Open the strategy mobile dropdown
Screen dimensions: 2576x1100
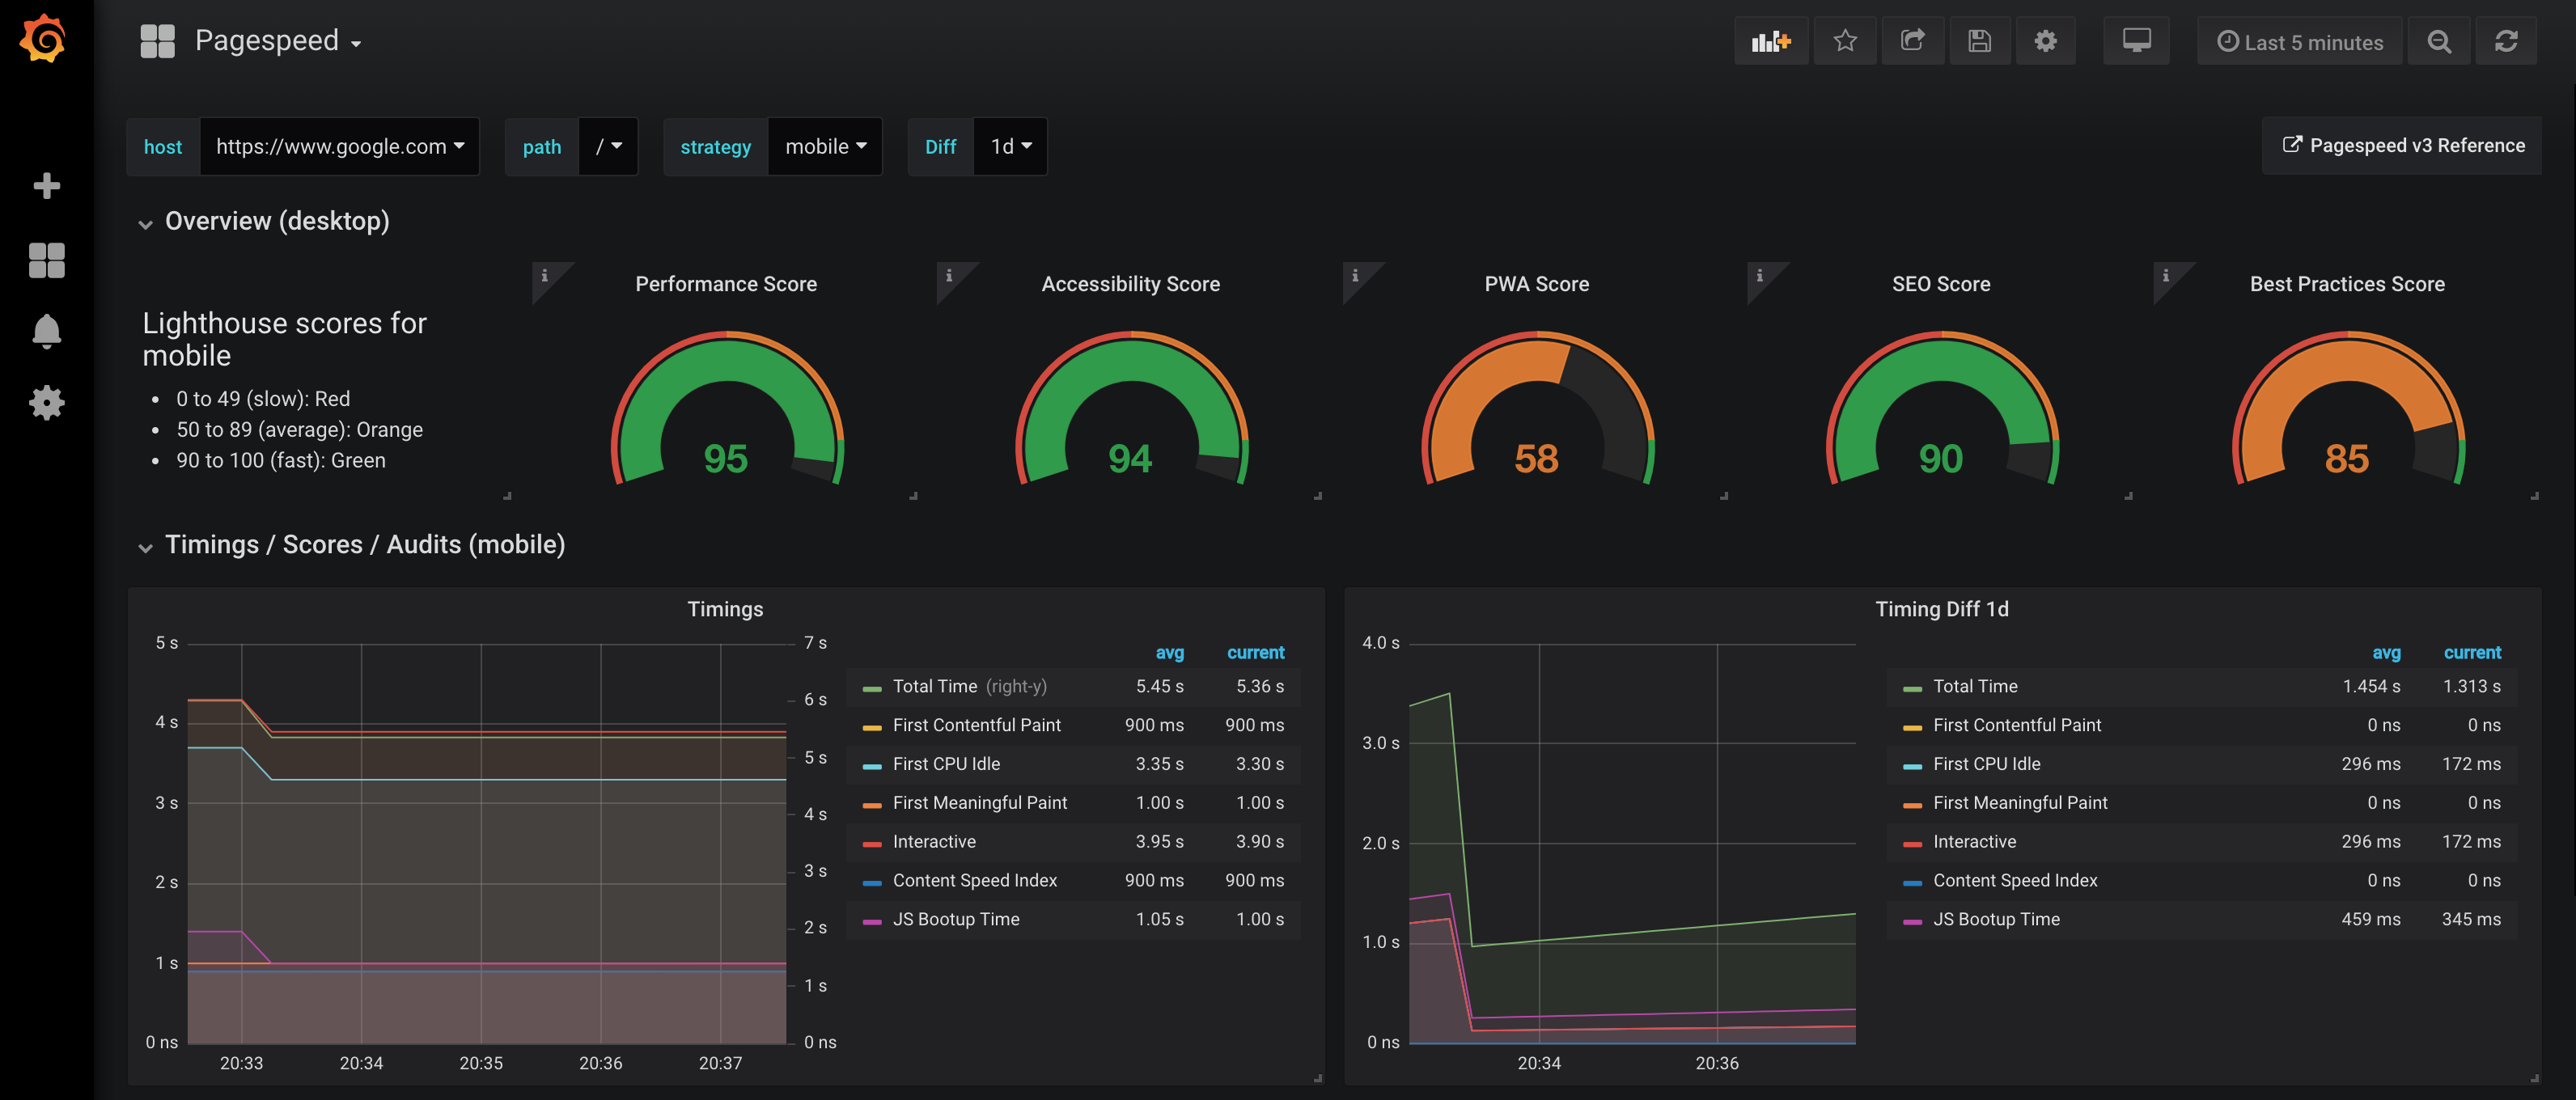click(825, 147)
